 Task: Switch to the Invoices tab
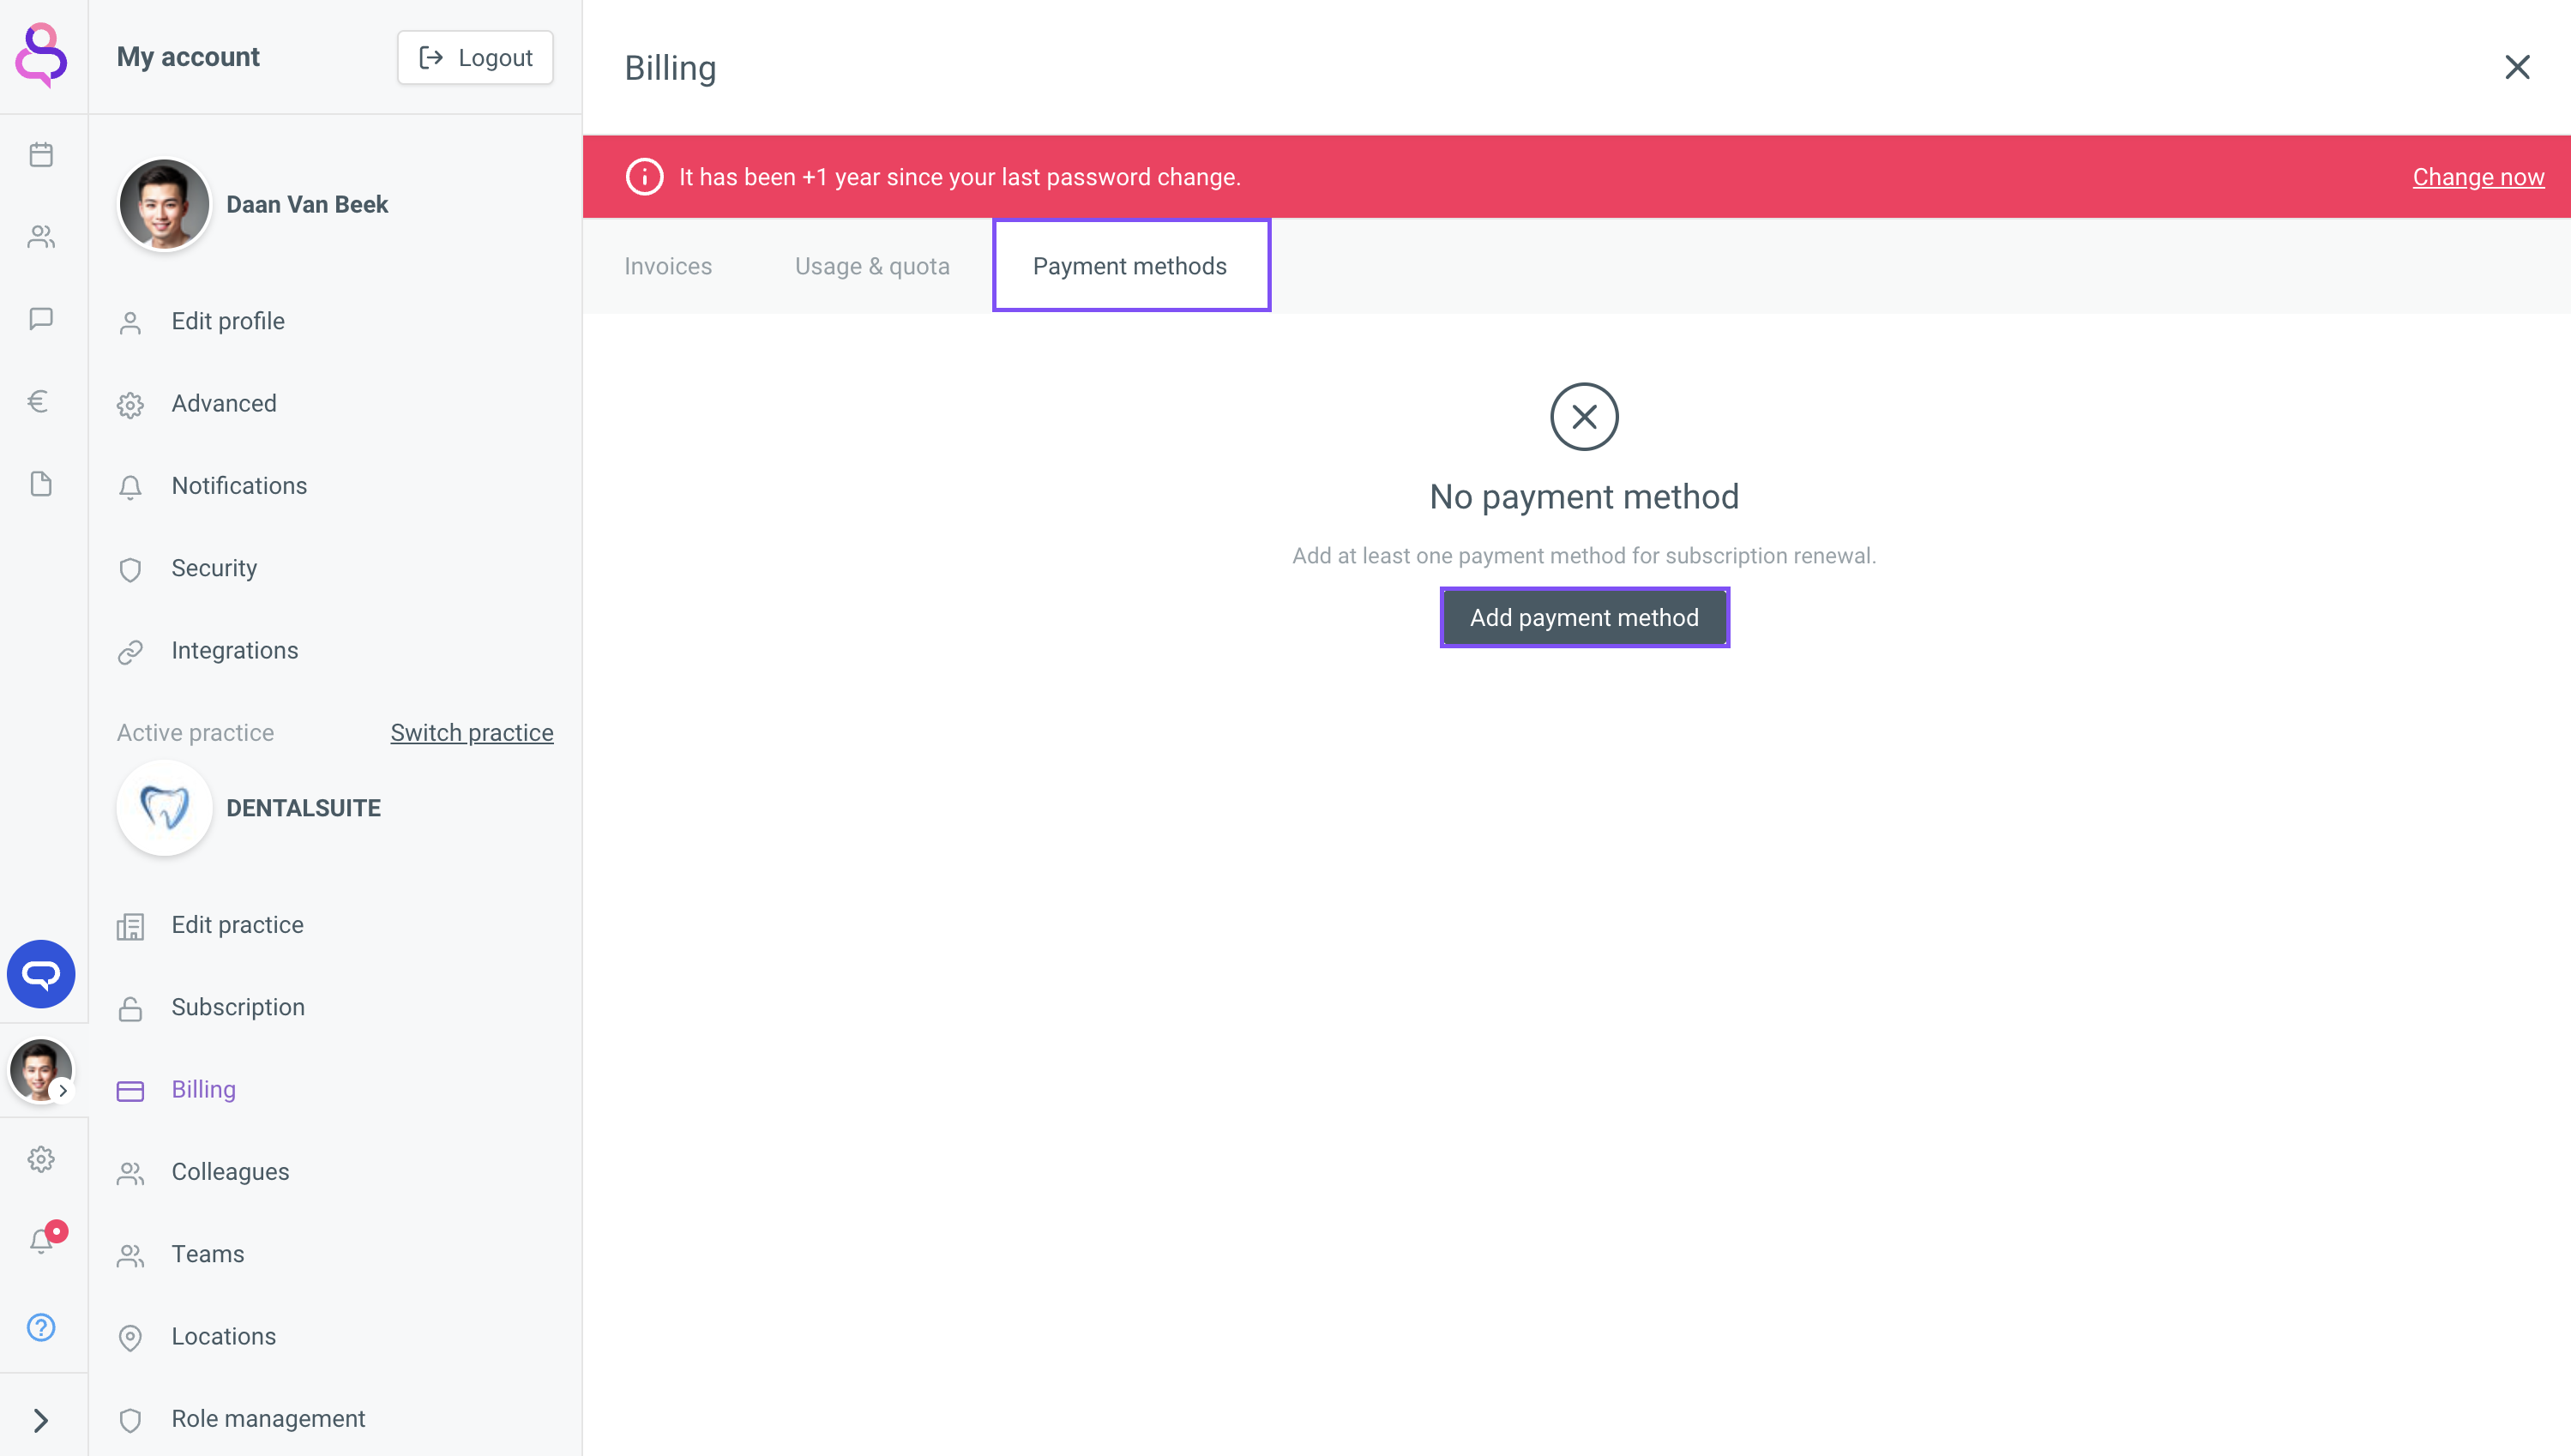tap(668, 266)
